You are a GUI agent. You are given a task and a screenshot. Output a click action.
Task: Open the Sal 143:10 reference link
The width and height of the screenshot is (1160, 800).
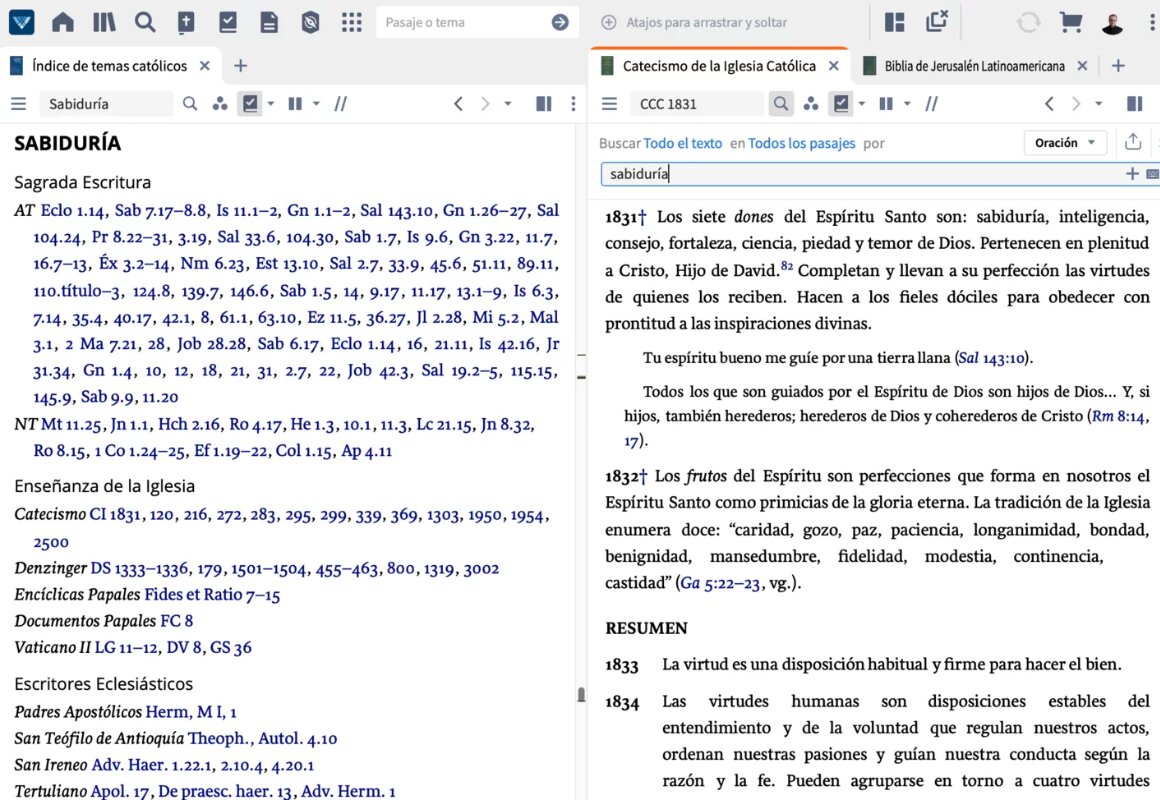(x=992, y=358)
